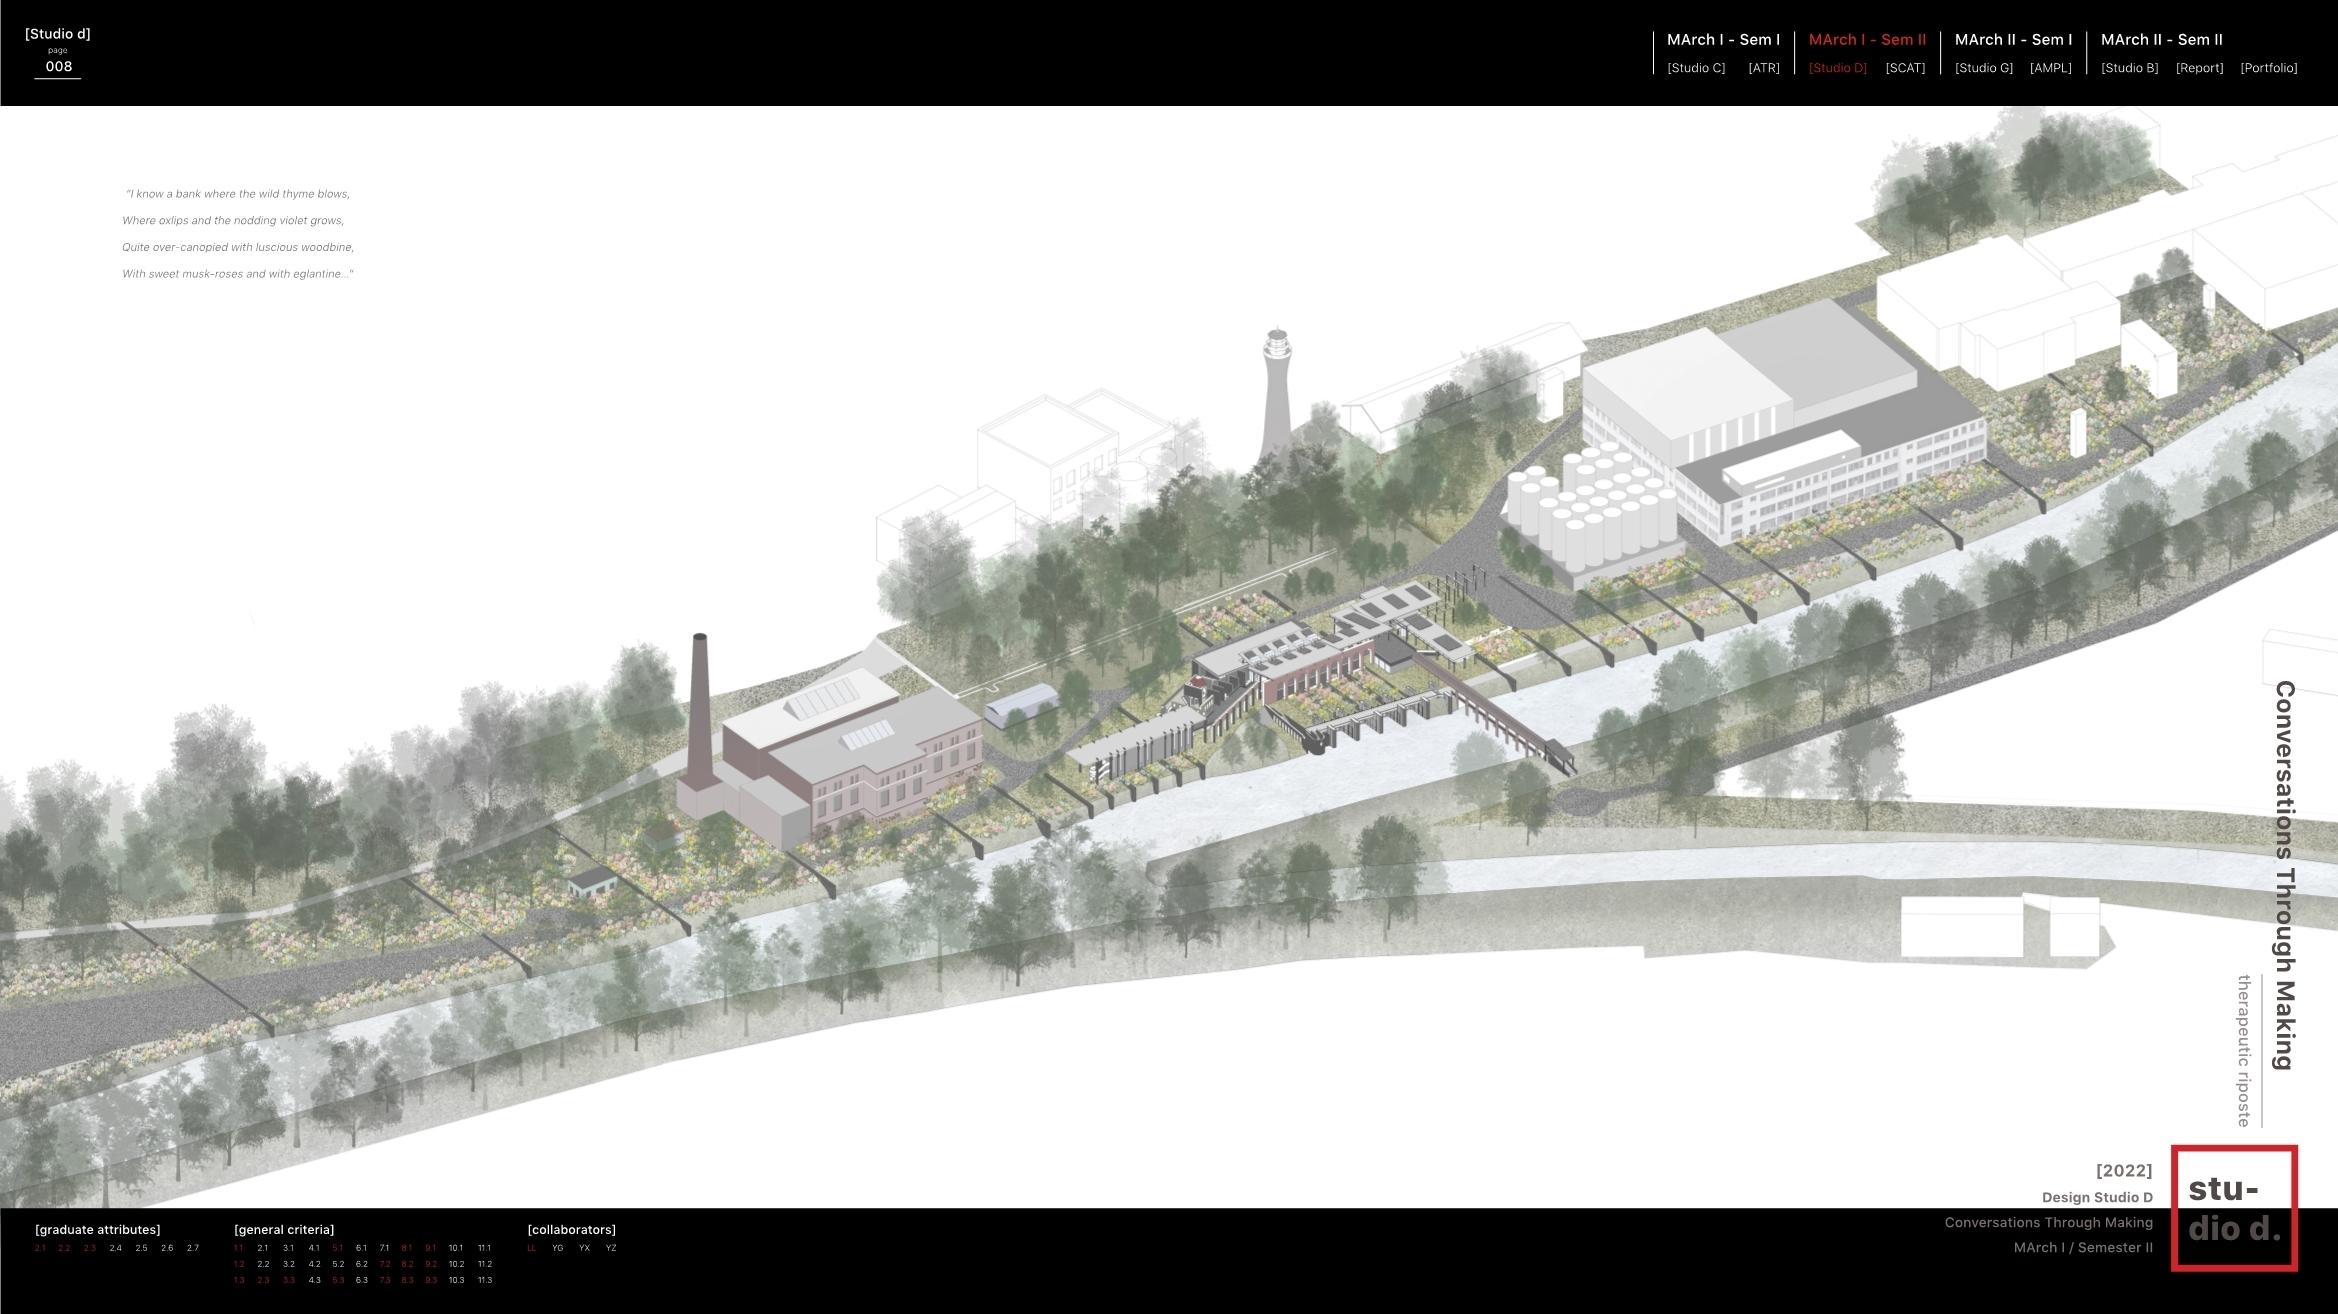Select general criteria 10.1
This screenshot has width=2338, height=1314.
point(456,1248)
